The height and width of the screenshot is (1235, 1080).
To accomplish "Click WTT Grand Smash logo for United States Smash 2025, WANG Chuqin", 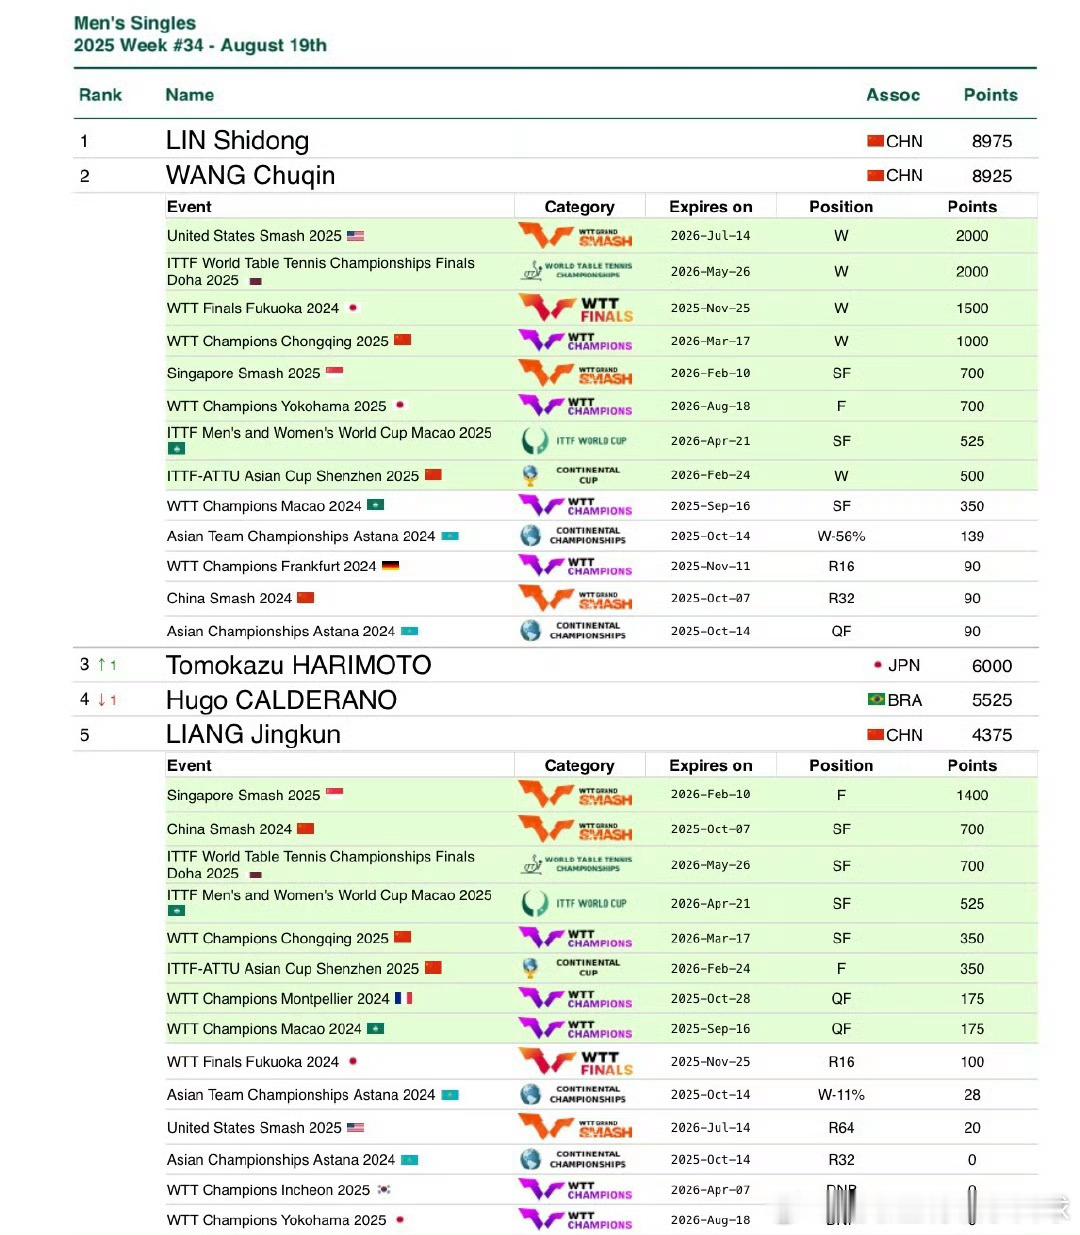I will pyautogui.click(x=575, y=236).
